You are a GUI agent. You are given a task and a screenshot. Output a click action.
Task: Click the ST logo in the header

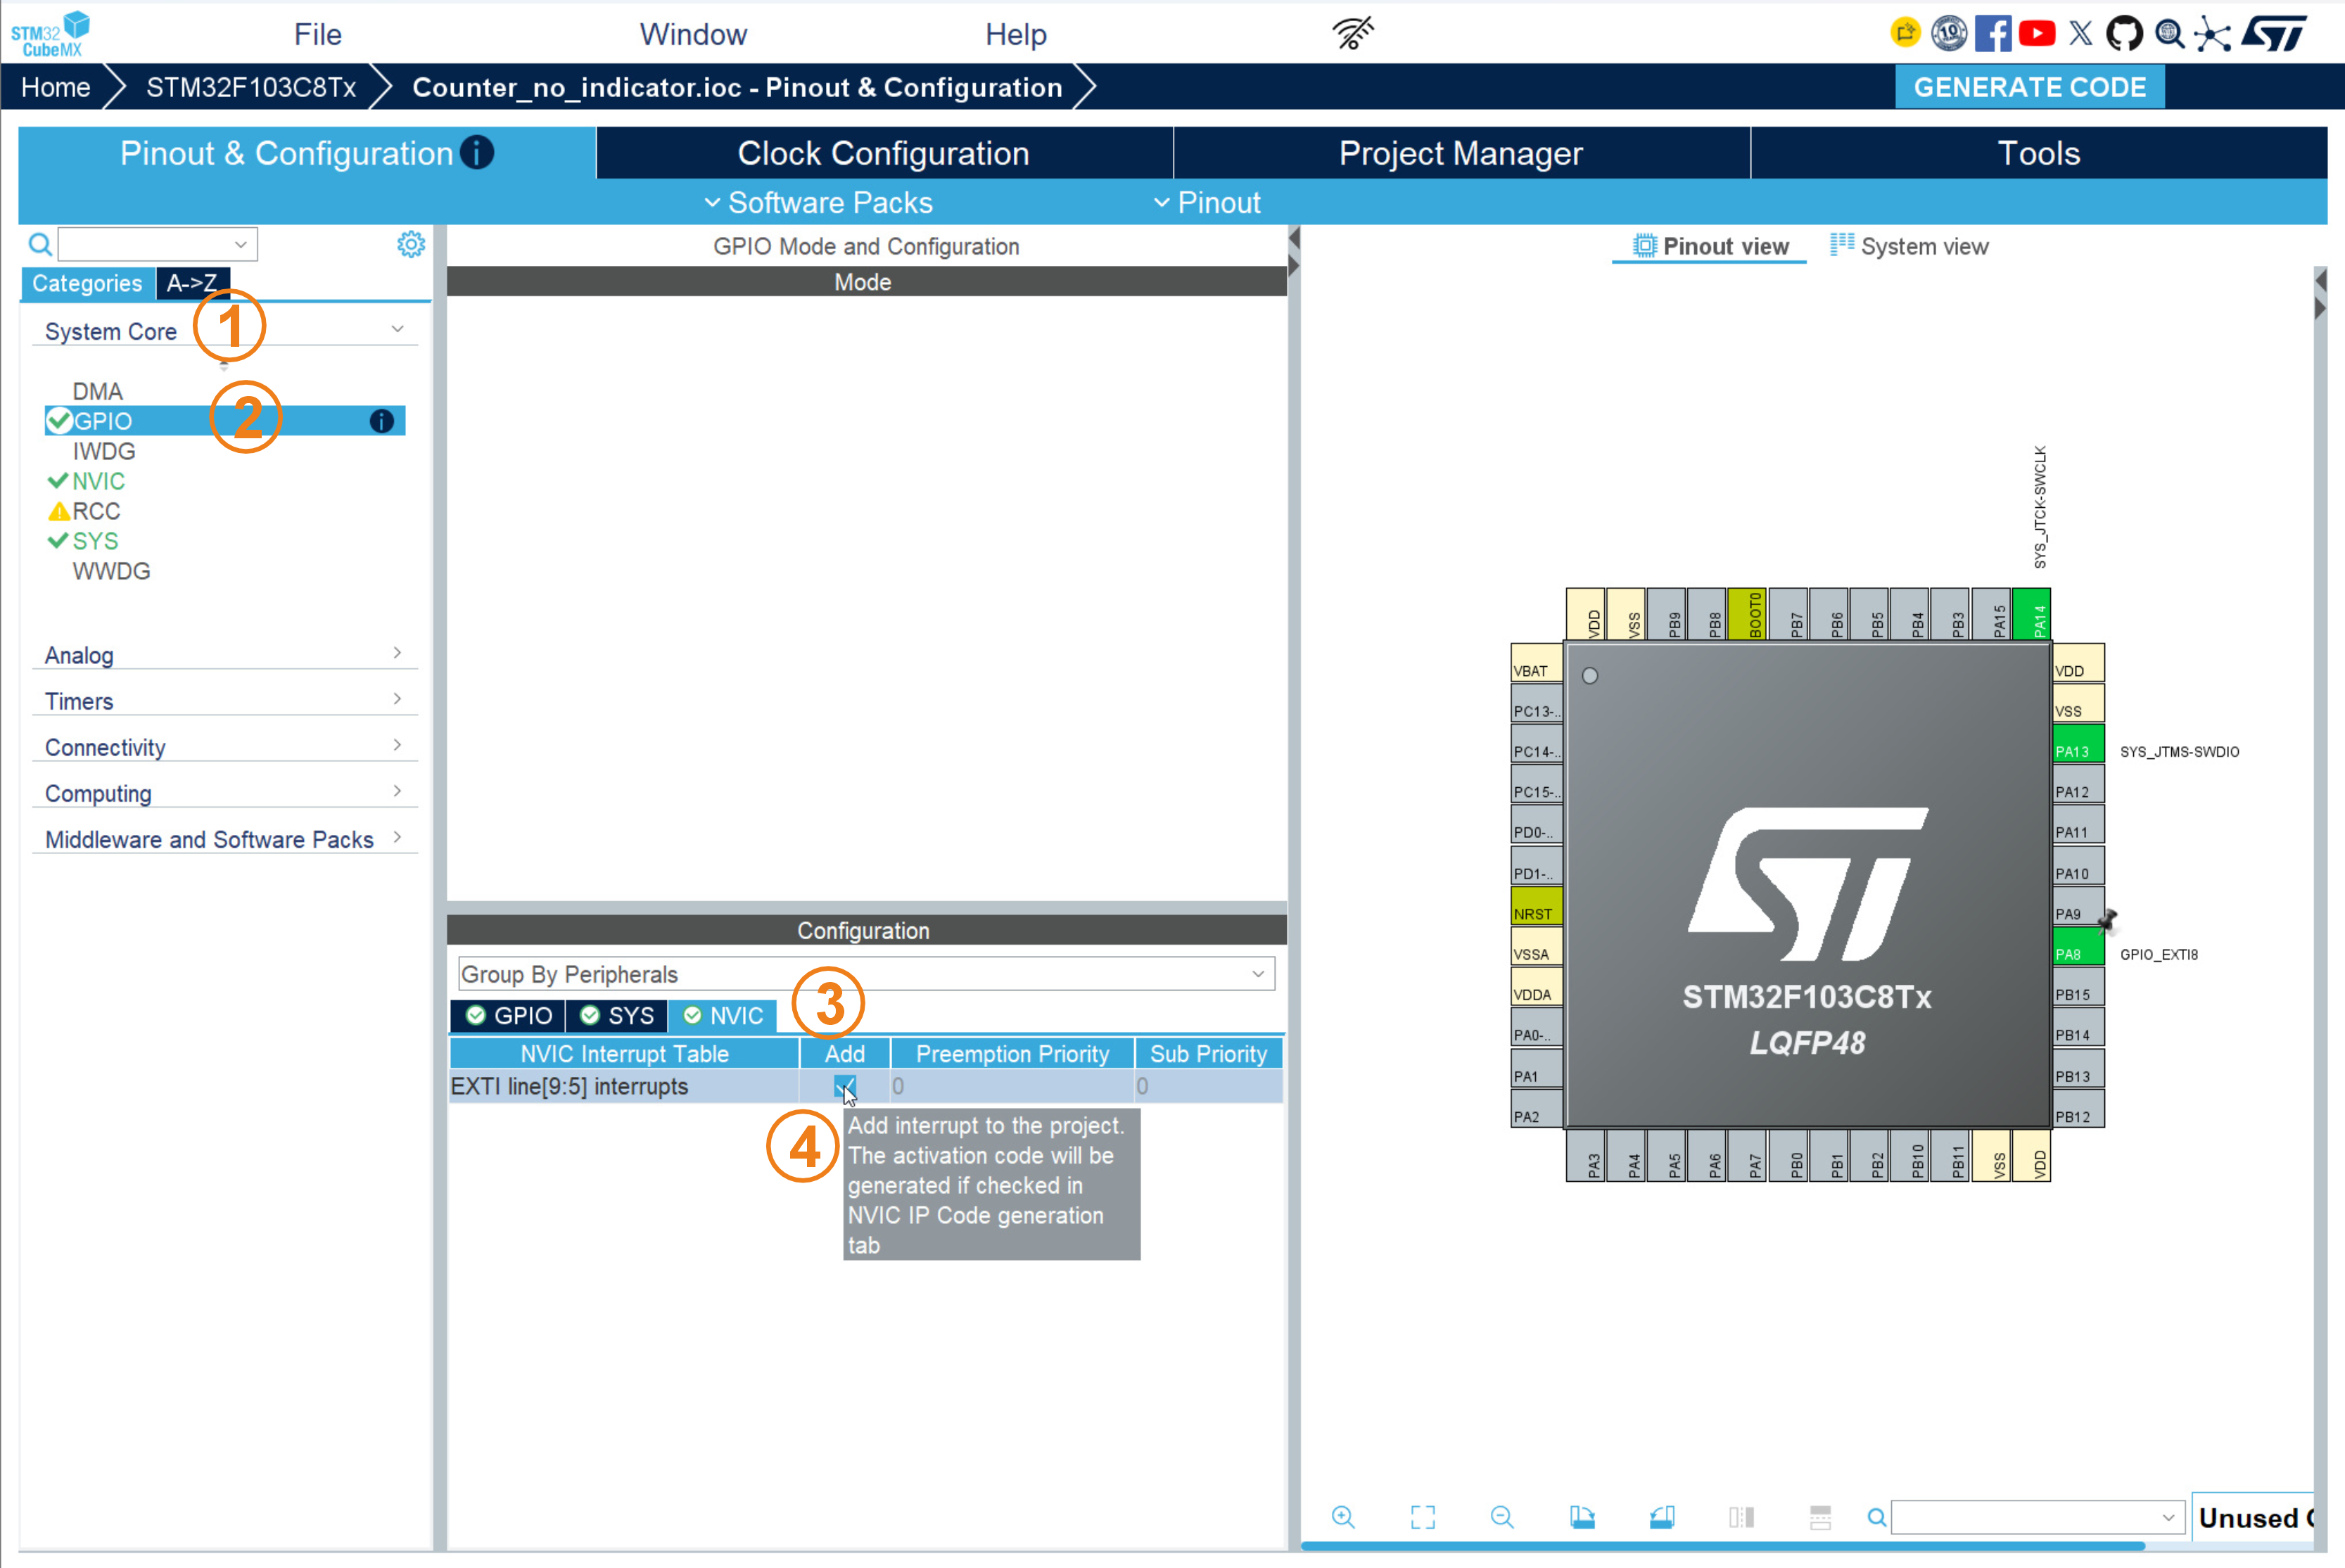coord(2274,33)
